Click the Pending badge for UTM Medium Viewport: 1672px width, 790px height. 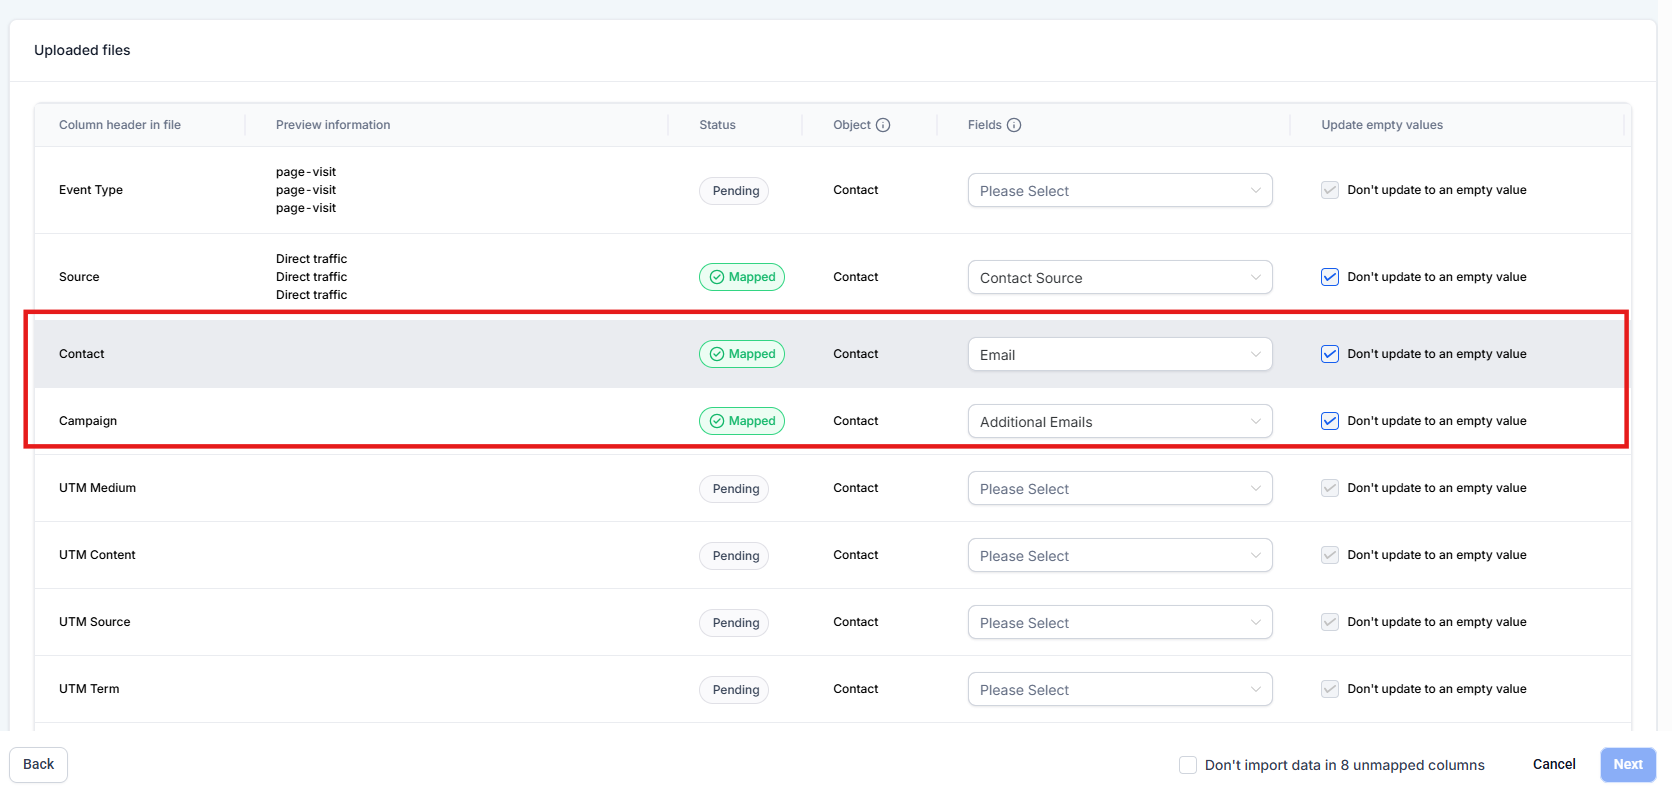coord(734,489)
